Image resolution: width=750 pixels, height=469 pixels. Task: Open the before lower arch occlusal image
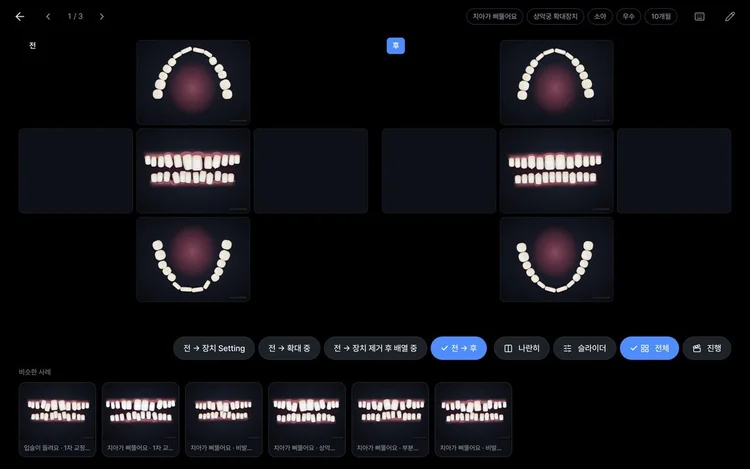tap(193, 259)
